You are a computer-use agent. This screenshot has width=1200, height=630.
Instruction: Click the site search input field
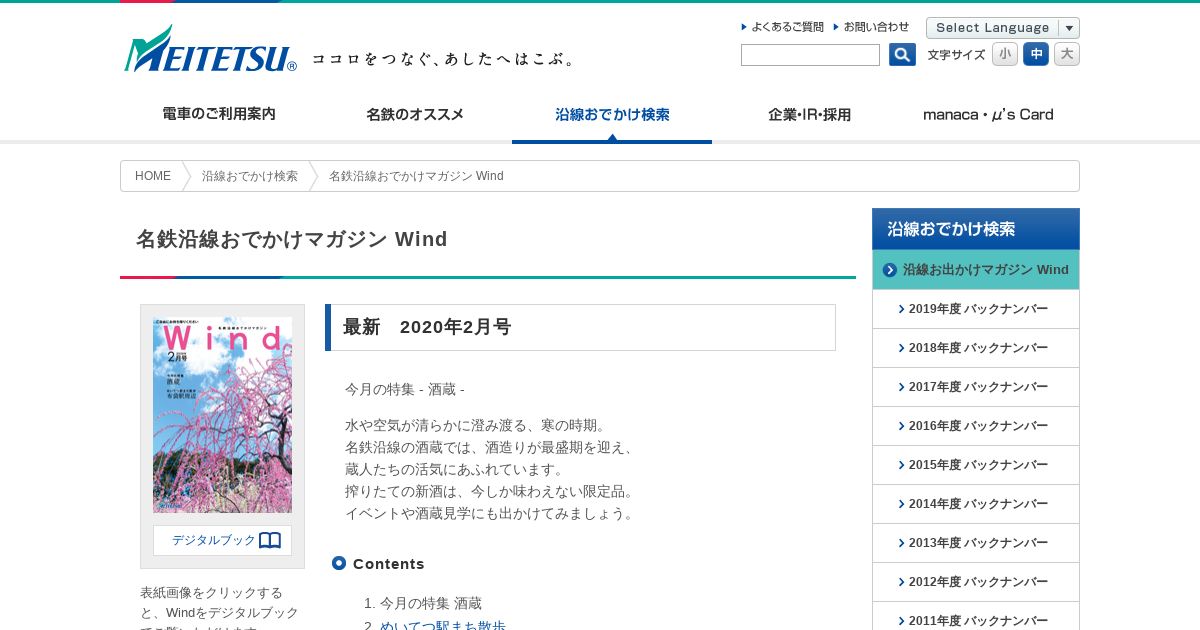pyautogui.click(x=810, y=55)
